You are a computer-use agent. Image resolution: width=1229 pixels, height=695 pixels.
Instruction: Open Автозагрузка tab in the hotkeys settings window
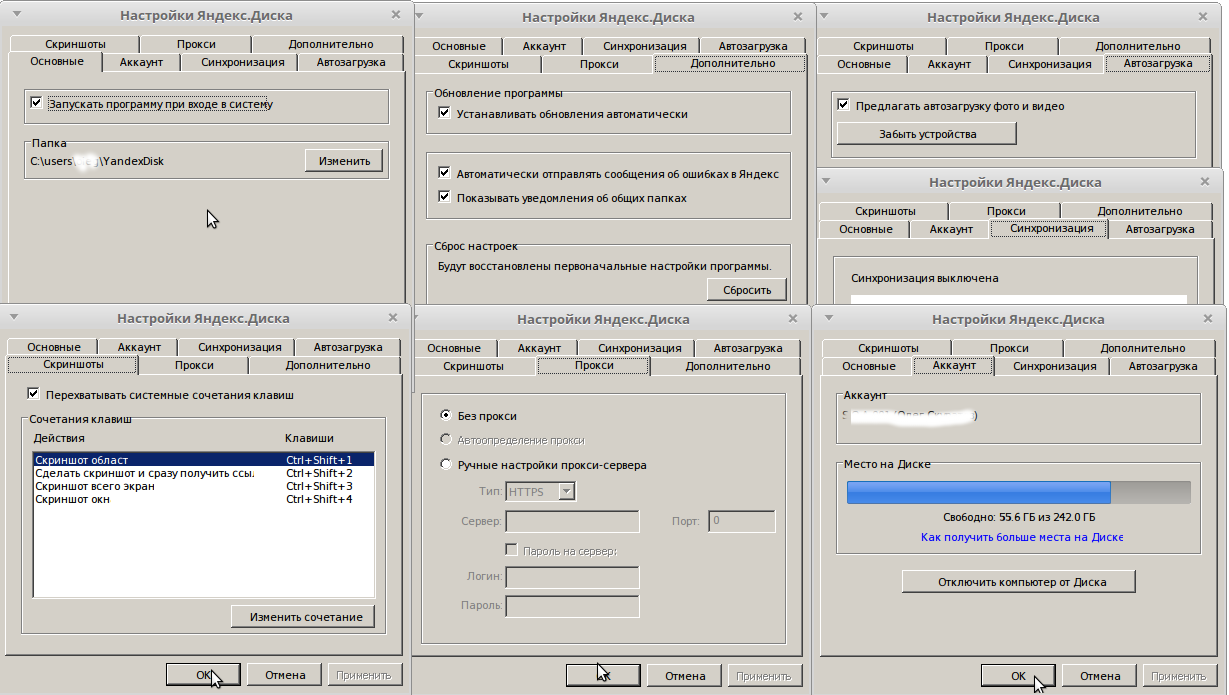[348, 347]
